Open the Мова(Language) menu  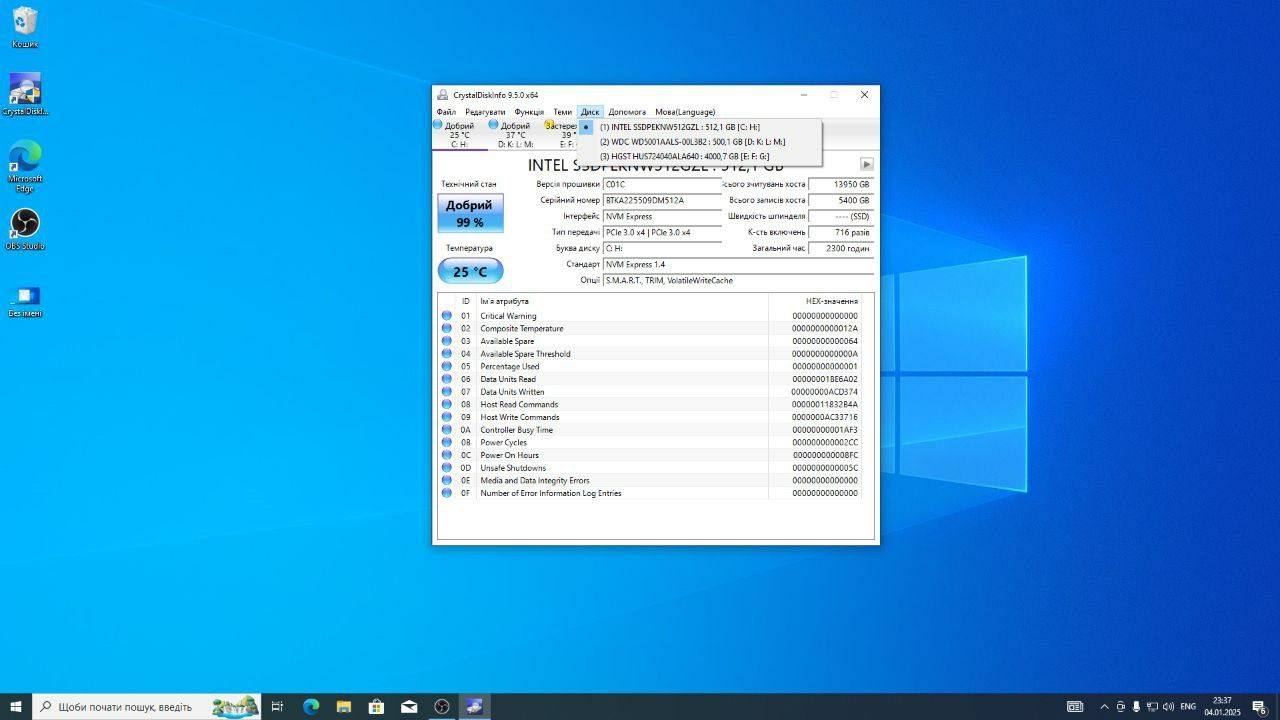(685, 112)
